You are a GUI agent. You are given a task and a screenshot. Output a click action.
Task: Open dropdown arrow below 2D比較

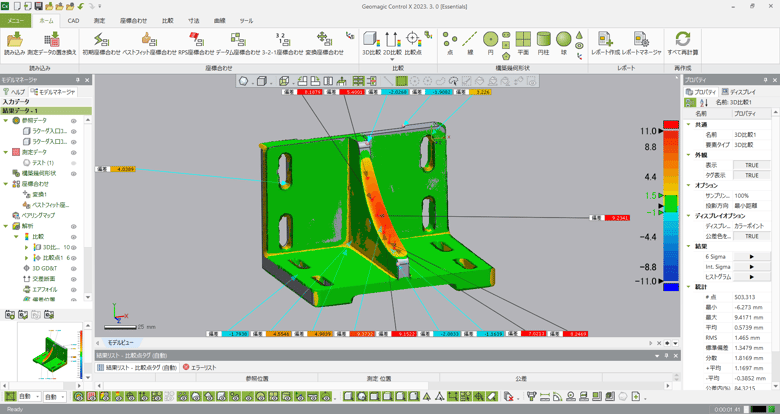[392, 59]
